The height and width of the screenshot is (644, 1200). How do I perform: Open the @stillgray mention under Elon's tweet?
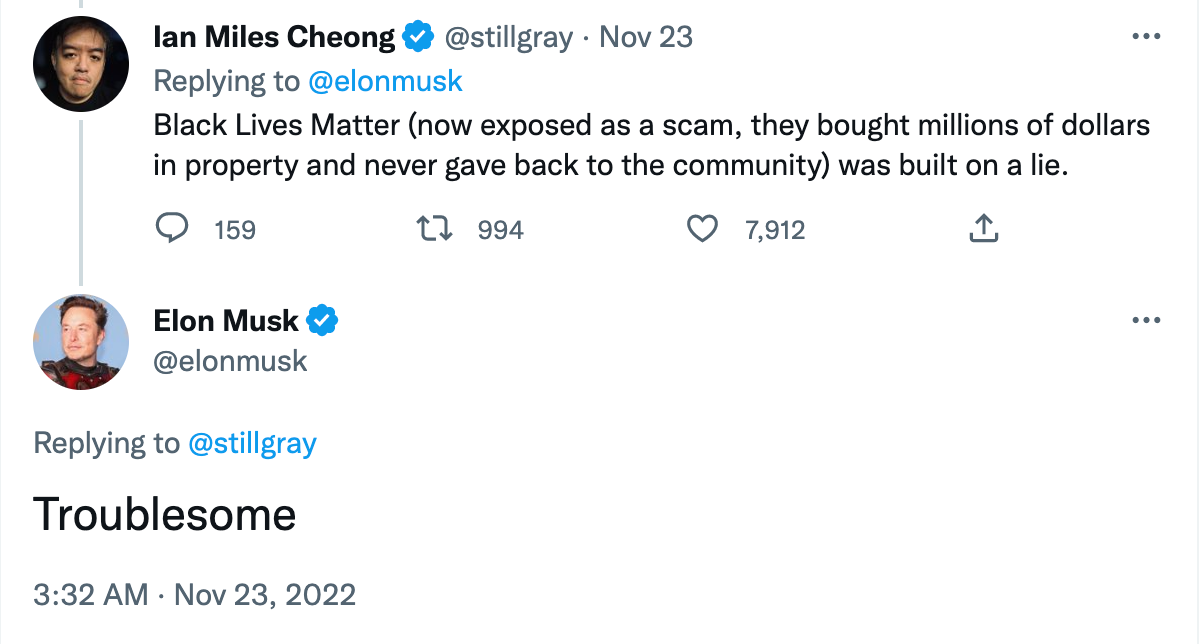click(x=254, y=443)
